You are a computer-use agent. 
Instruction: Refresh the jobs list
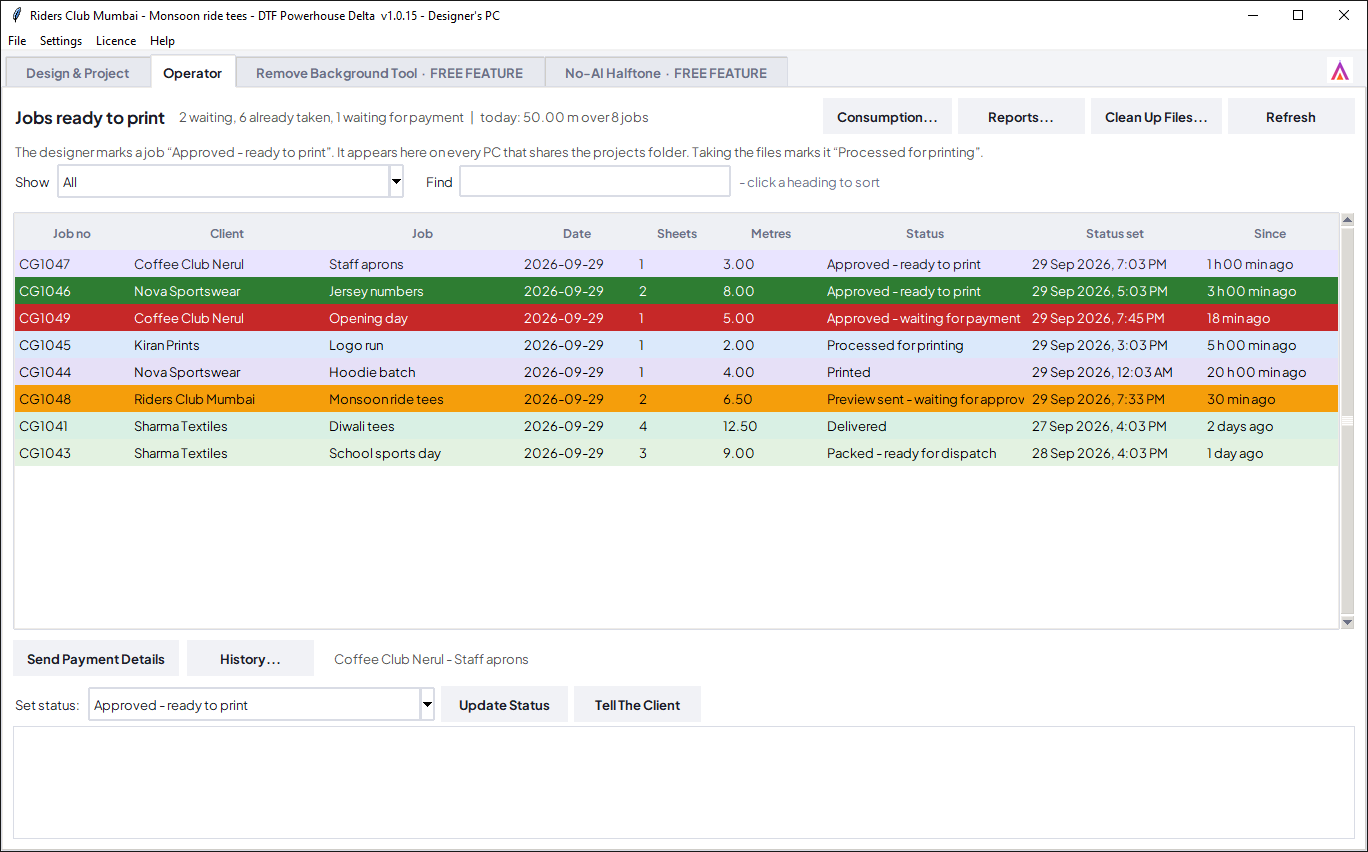pos(1291,117)
